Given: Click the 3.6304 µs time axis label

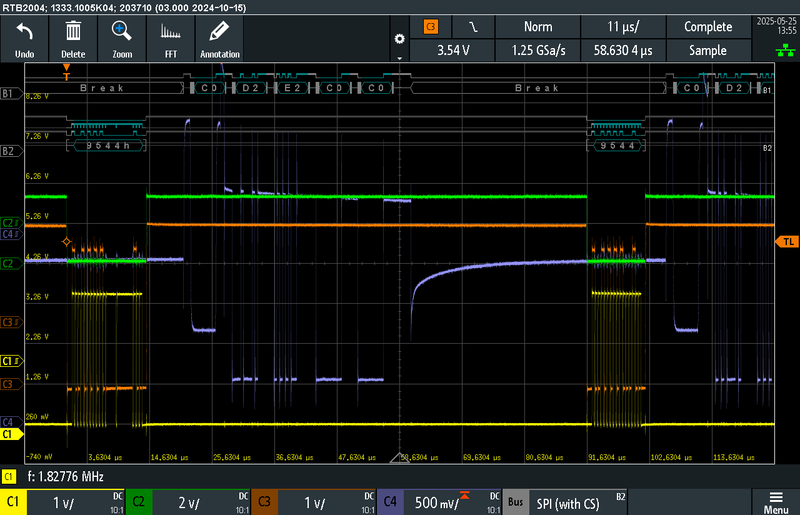Looking at the screenshot, I should click(x=105, y=457).
